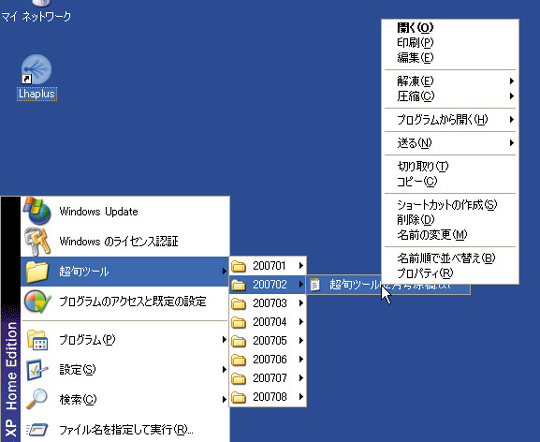
Task: Click the プログラムのアクセスと既定の設定 label
Action: coord(133,301)
